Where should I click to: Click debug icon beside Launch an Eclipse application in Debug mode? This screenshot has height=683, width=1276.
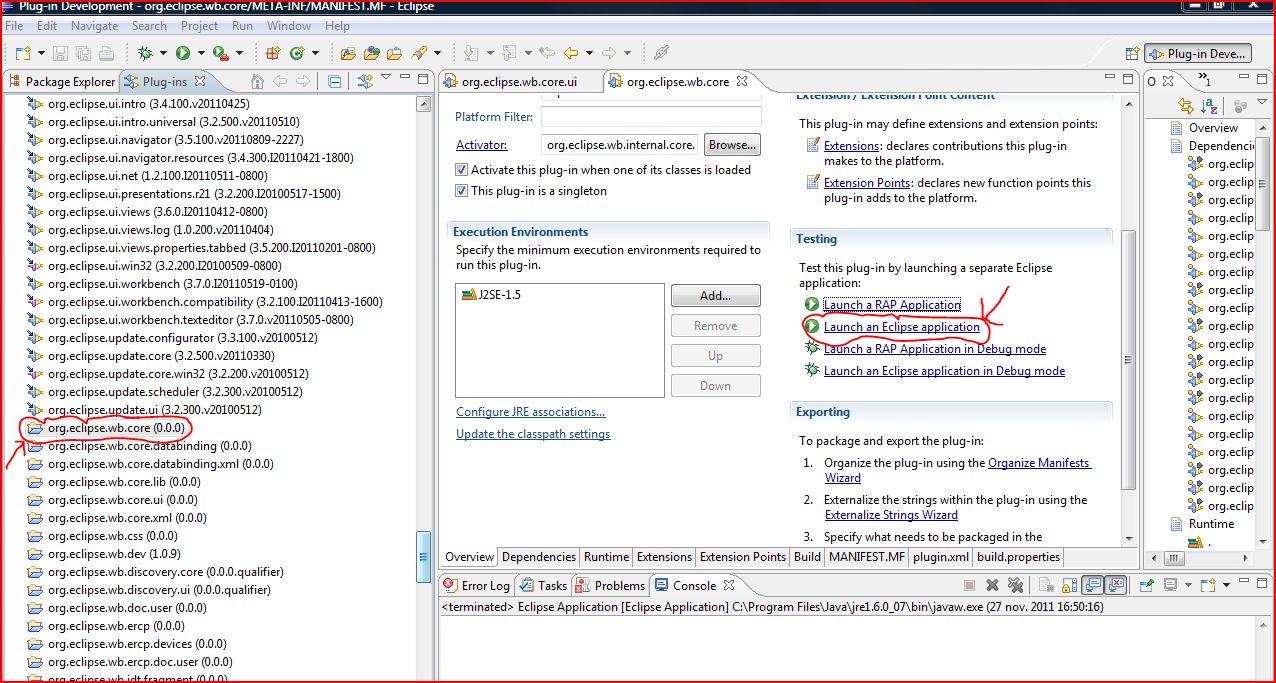point(812,371)
